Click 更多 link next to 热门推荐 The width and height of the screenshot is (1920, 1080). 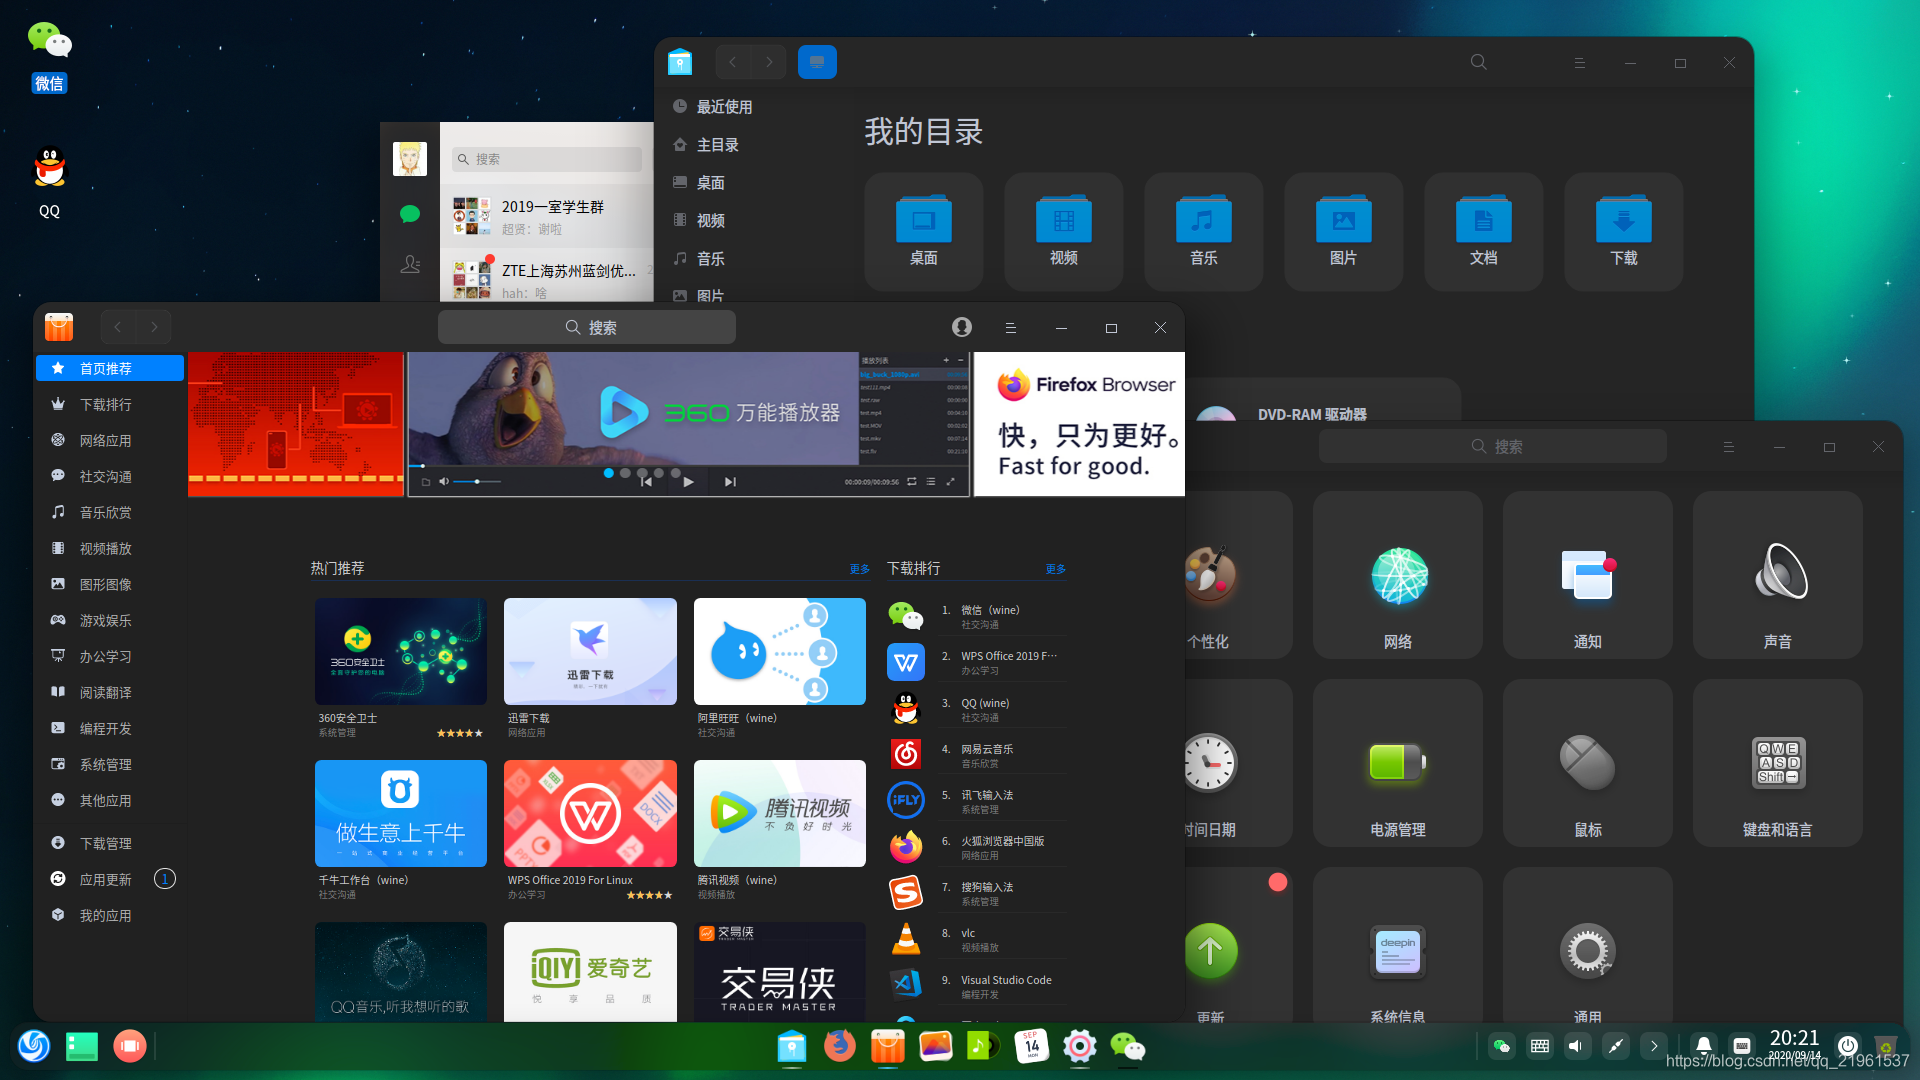click(x=859, y=568)
